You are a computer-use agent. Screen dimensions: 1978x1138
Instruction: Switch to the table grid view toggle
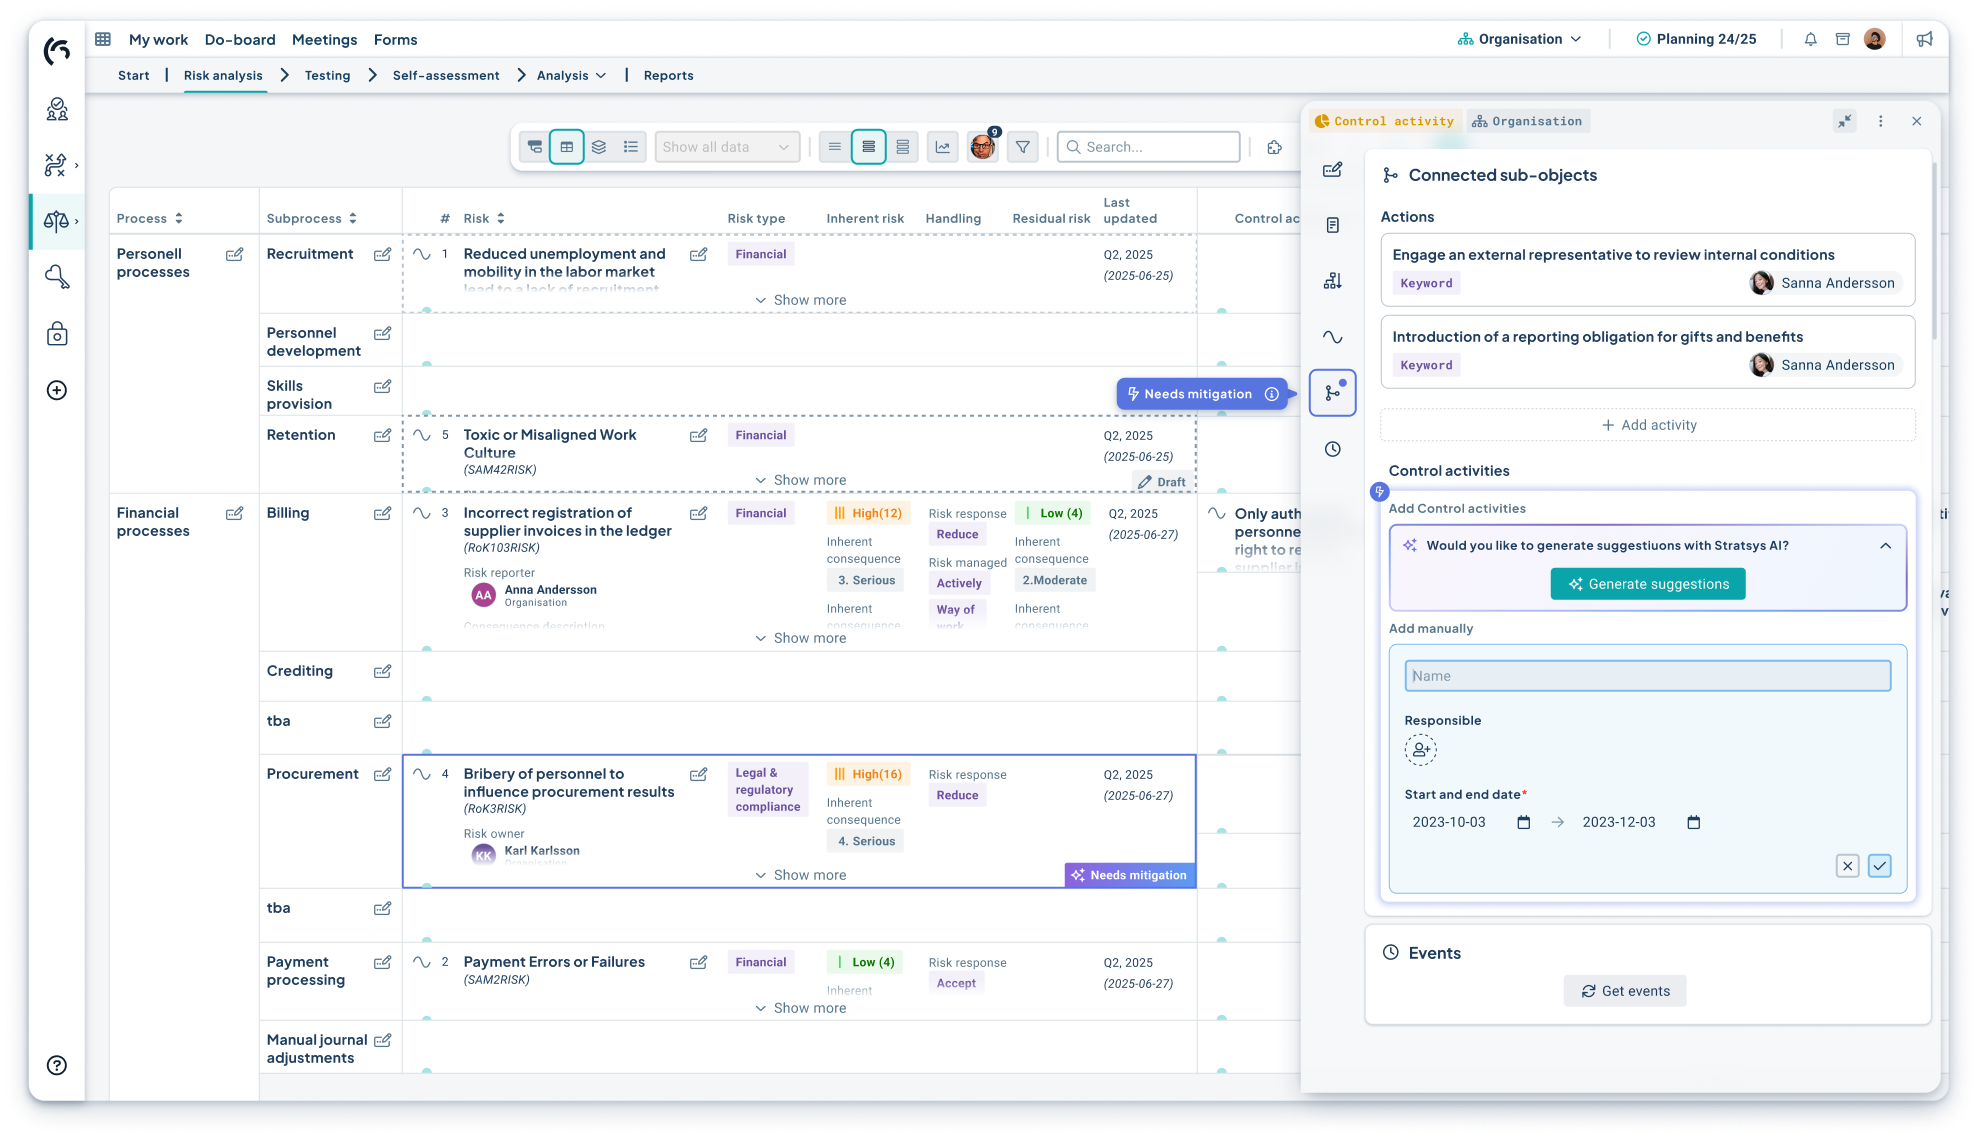(x=566, y=147)
